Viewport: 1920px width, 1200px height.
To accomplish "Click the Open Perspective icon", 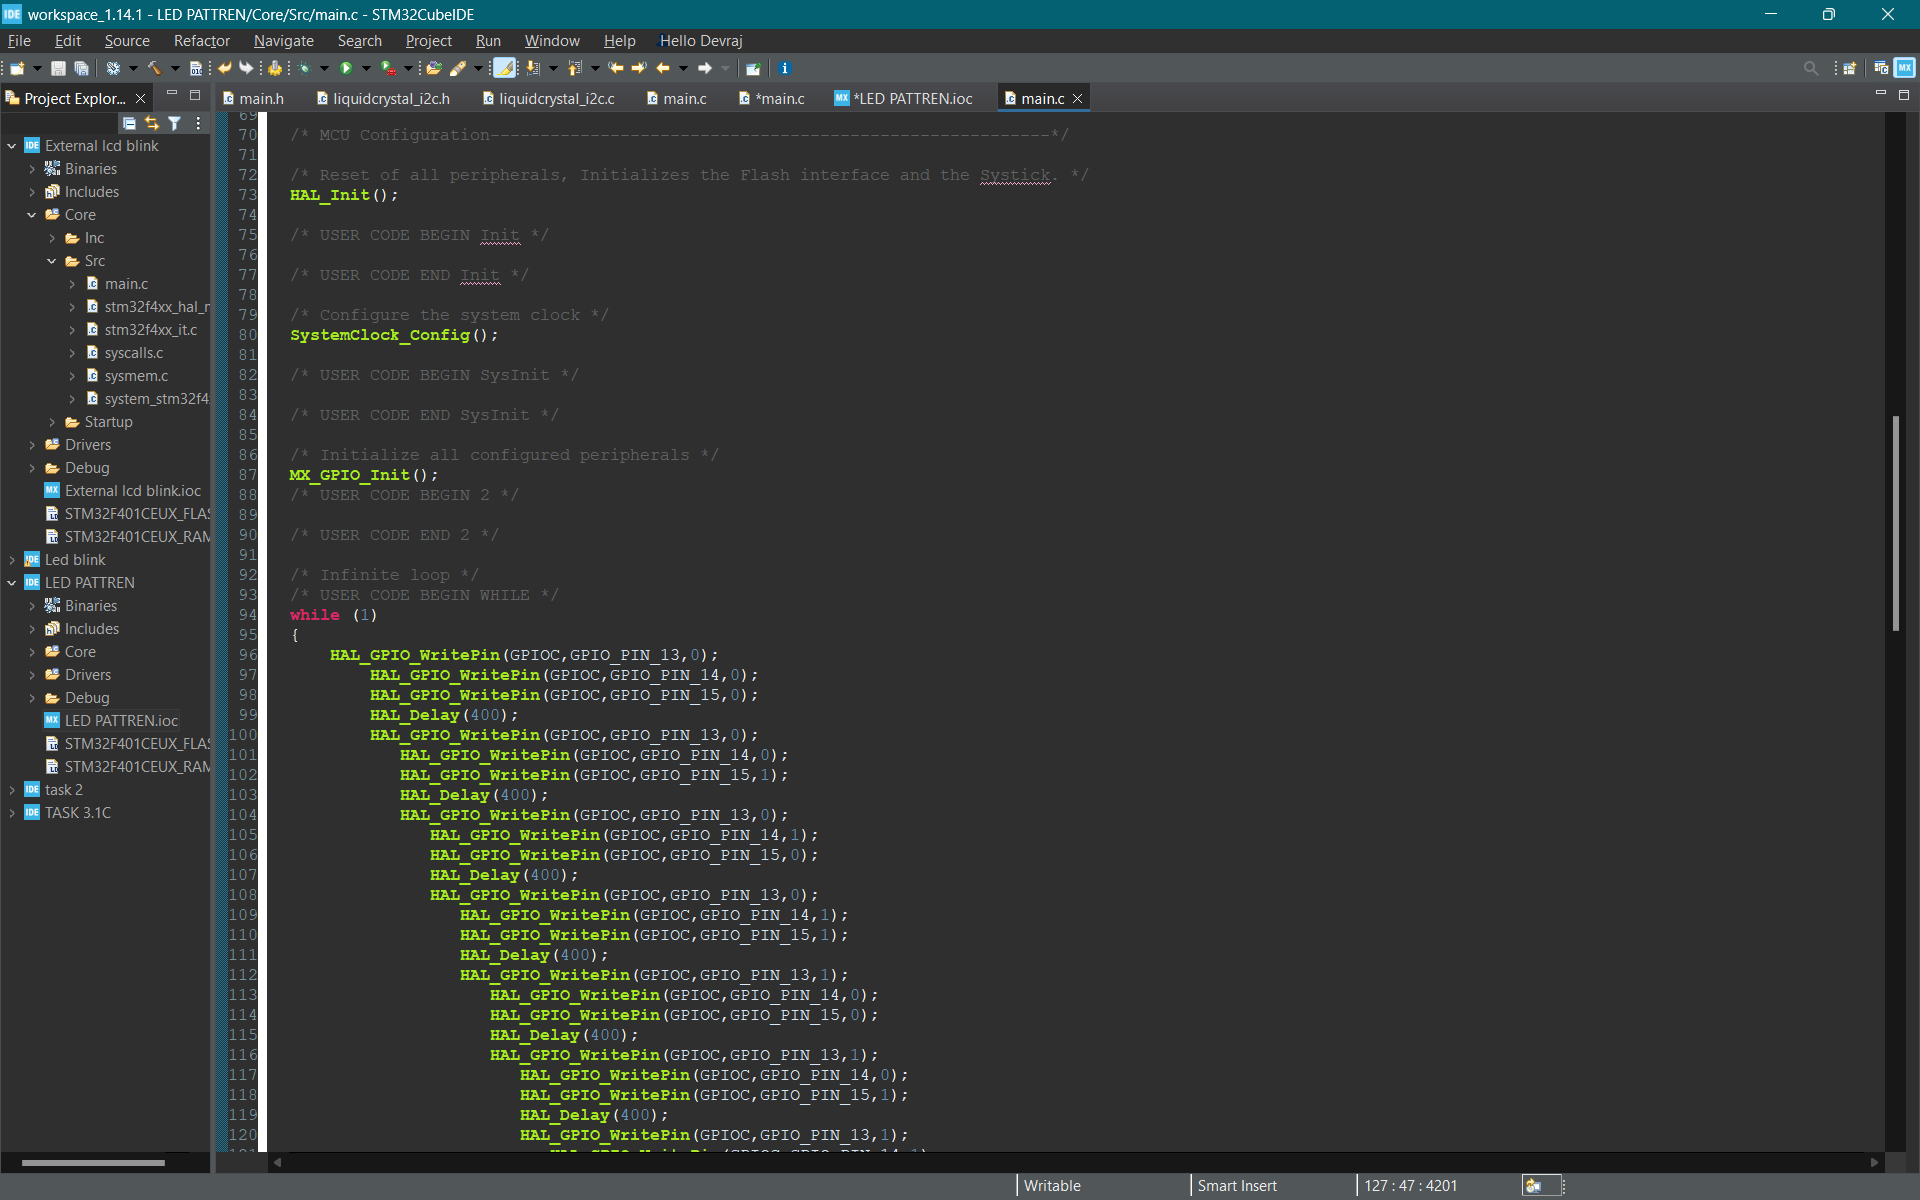I will (x=1849, y=68).
